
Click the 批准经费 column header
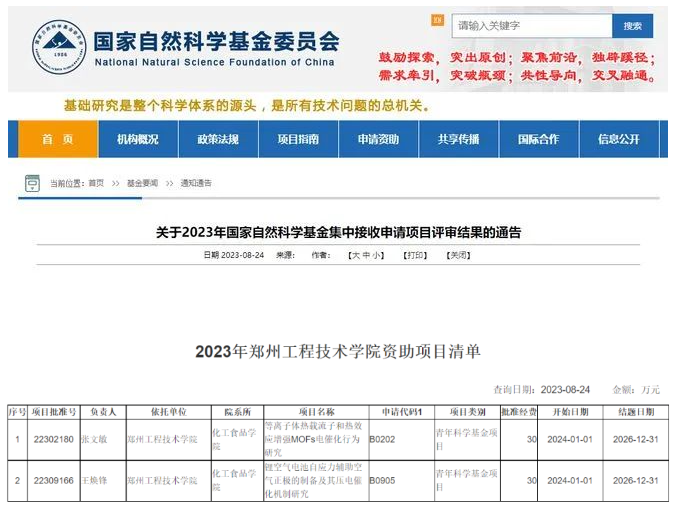[x=519, y=412]
